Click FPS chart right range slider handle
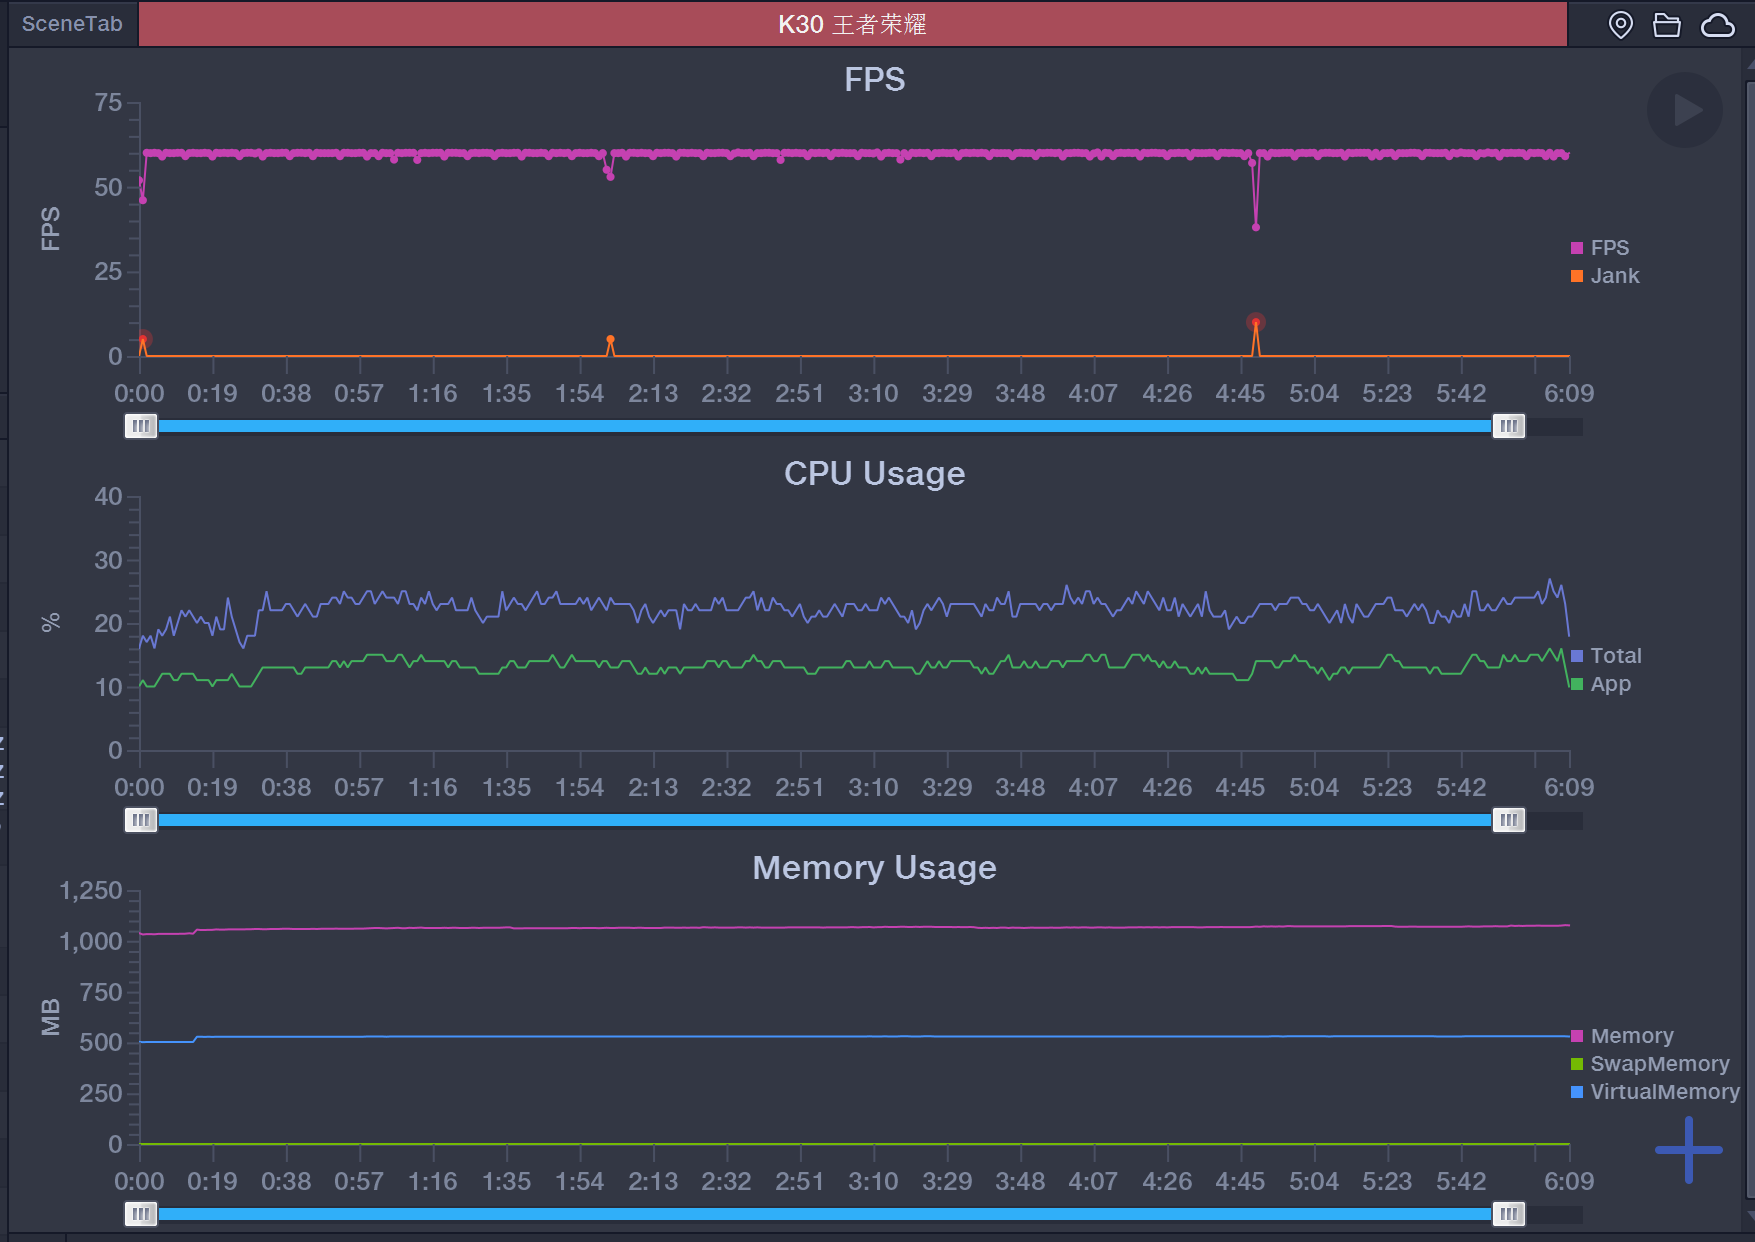The image size is (1755, 1242). click(1509, 427)
